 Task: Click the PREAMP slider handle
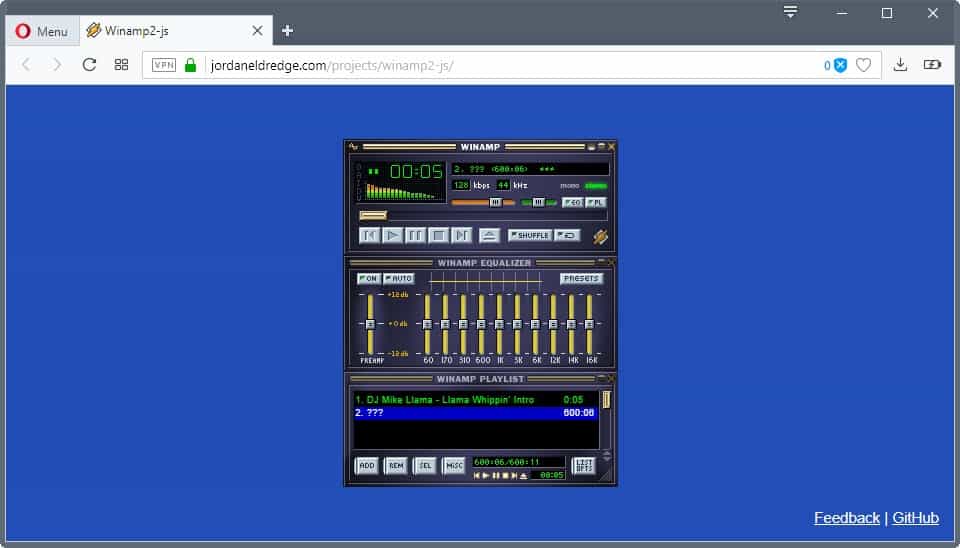click(x=370, y=324)
